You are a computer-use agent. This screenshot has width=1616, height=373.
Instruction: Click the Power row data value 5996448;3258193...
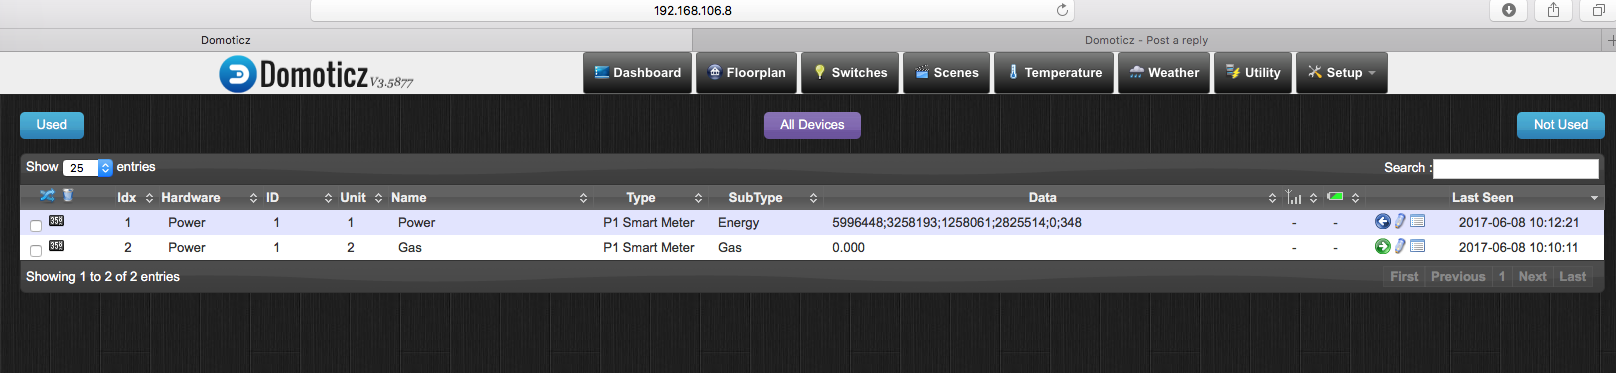tap(957, 222)
